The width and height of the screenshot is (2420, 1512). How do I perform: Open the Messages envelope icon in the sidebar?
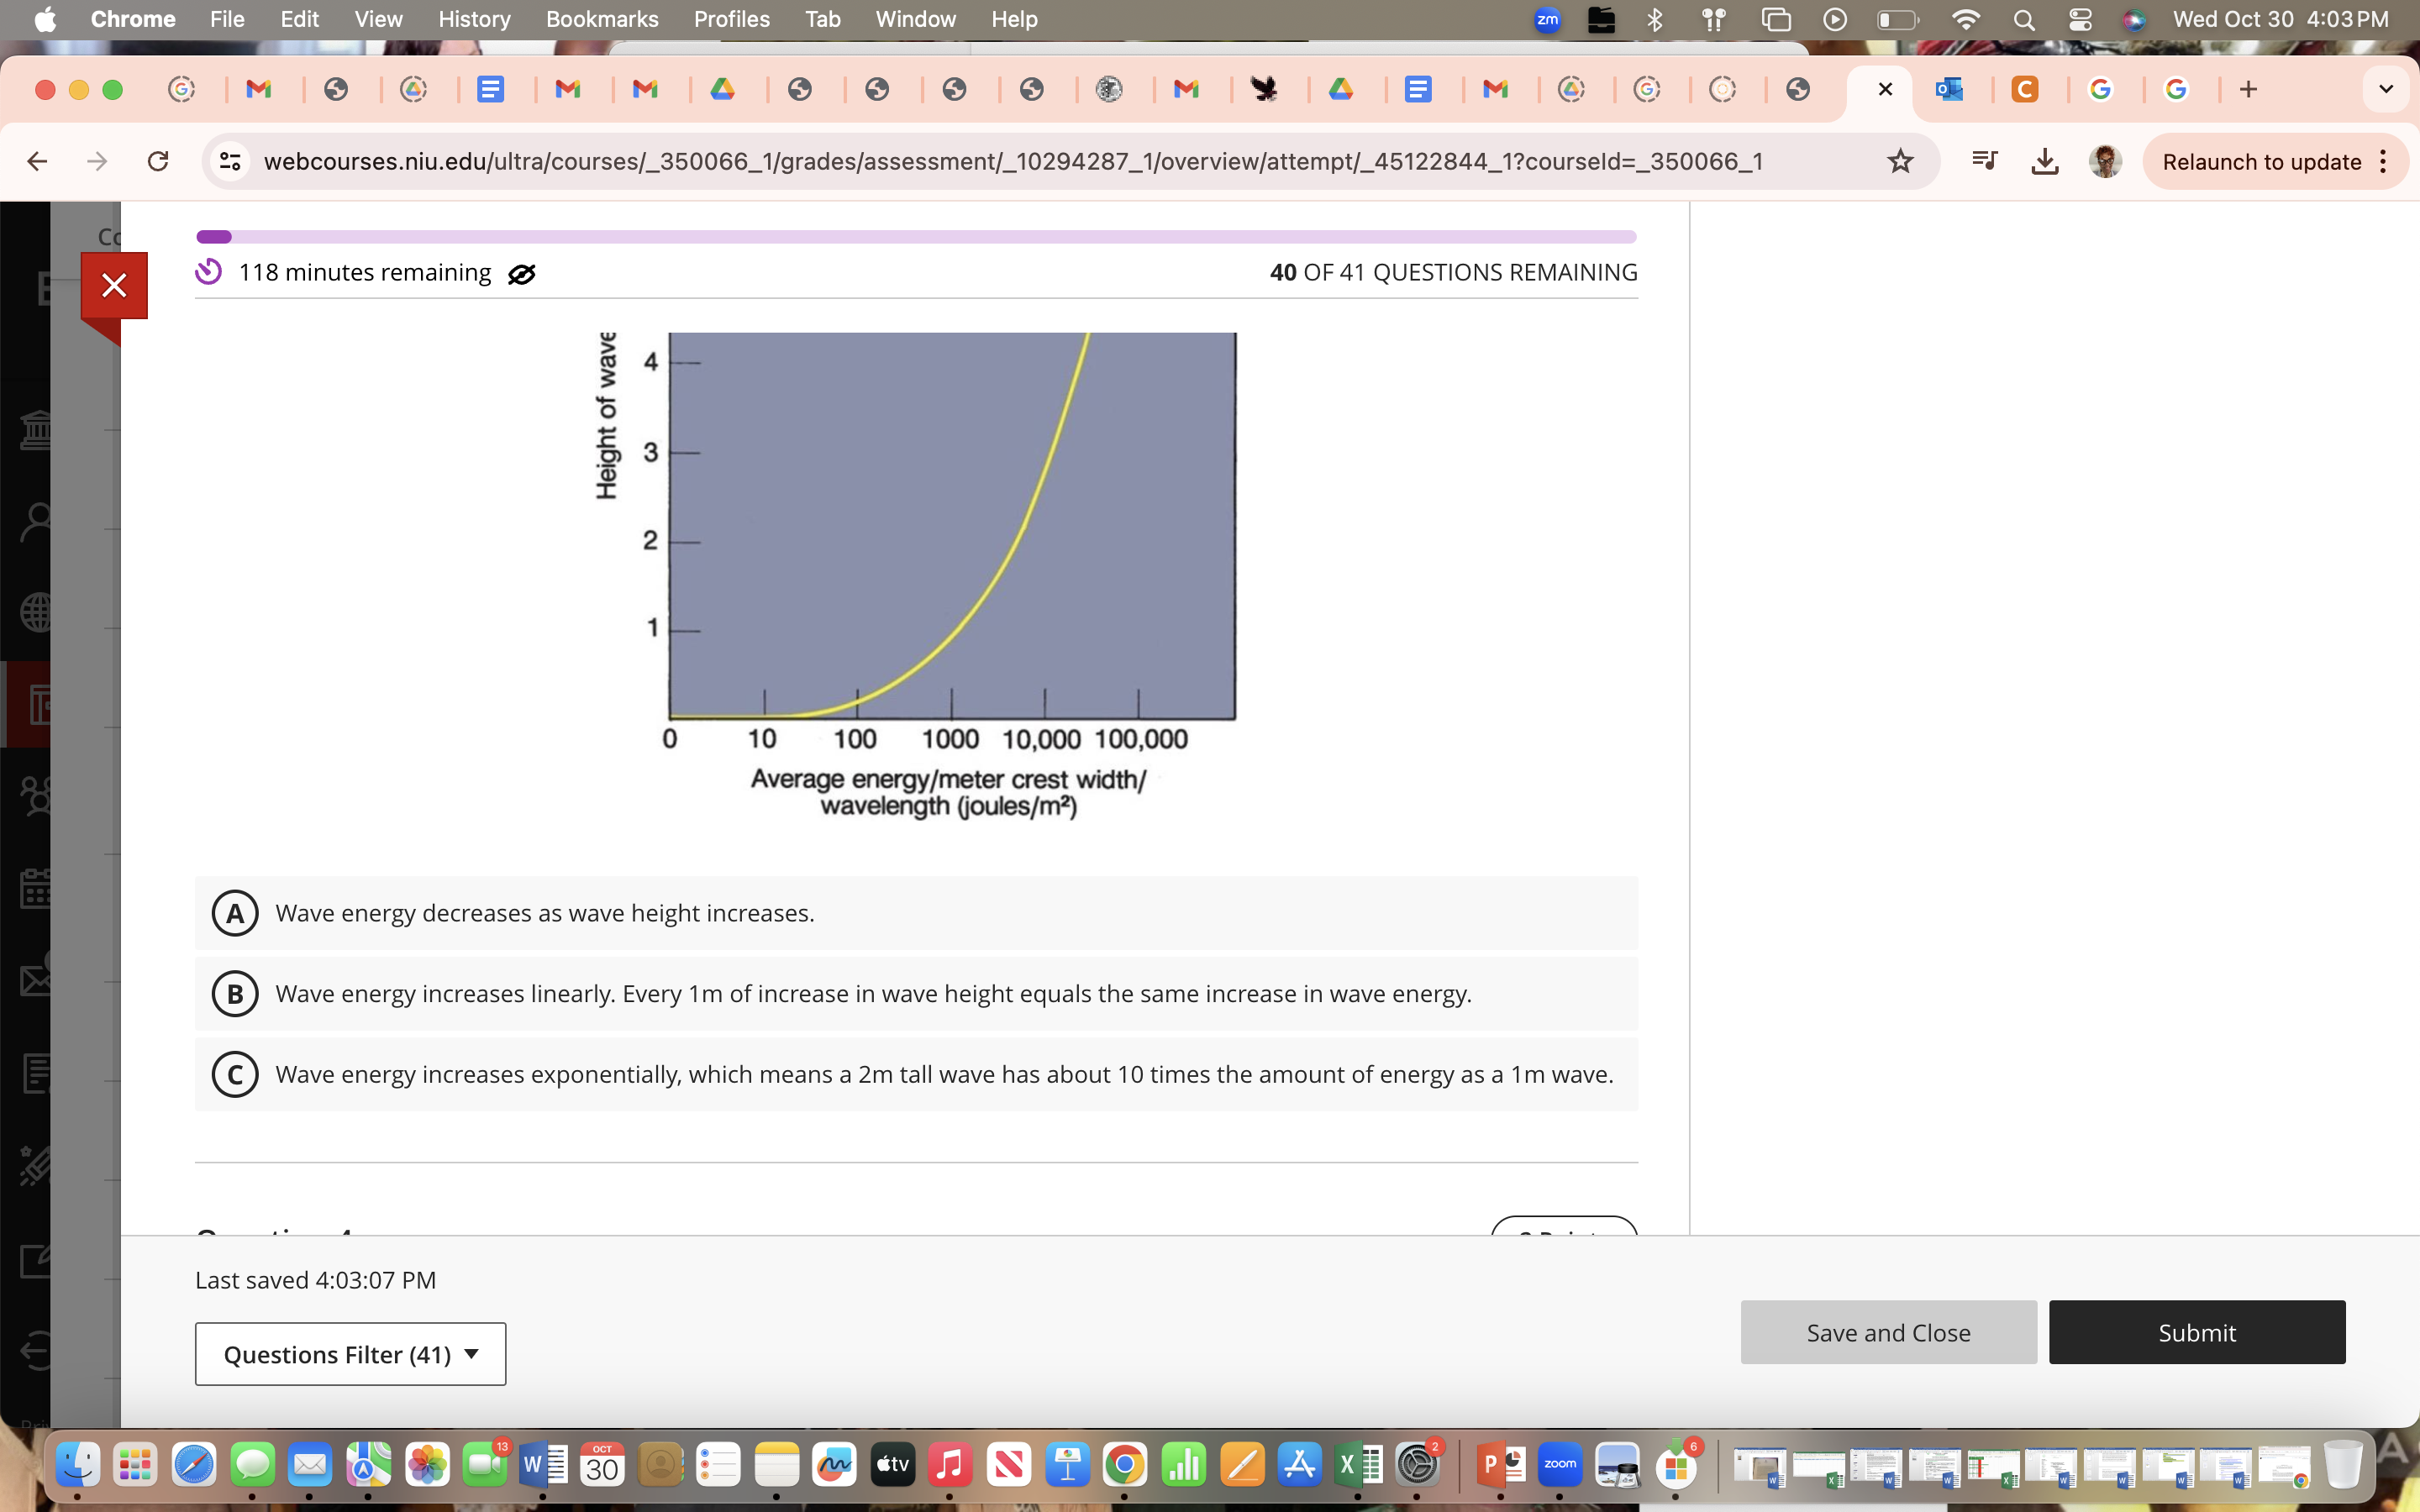tap(37, 978)
